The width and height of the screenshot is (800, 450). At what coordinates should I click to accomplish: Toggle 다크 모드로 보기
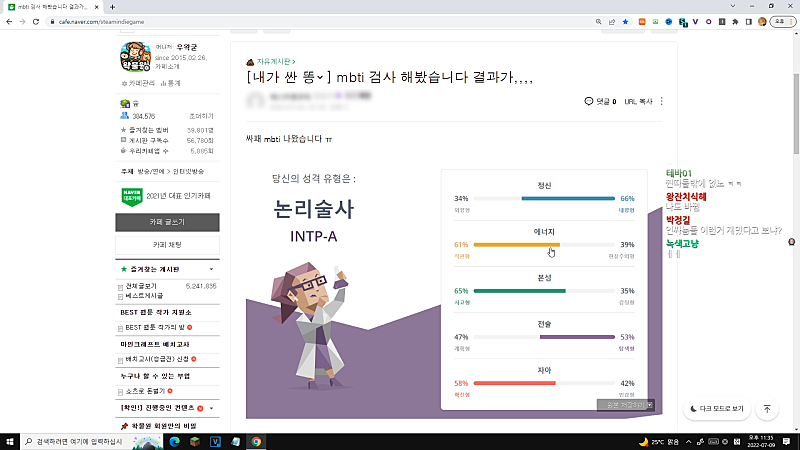click(717, 409)
